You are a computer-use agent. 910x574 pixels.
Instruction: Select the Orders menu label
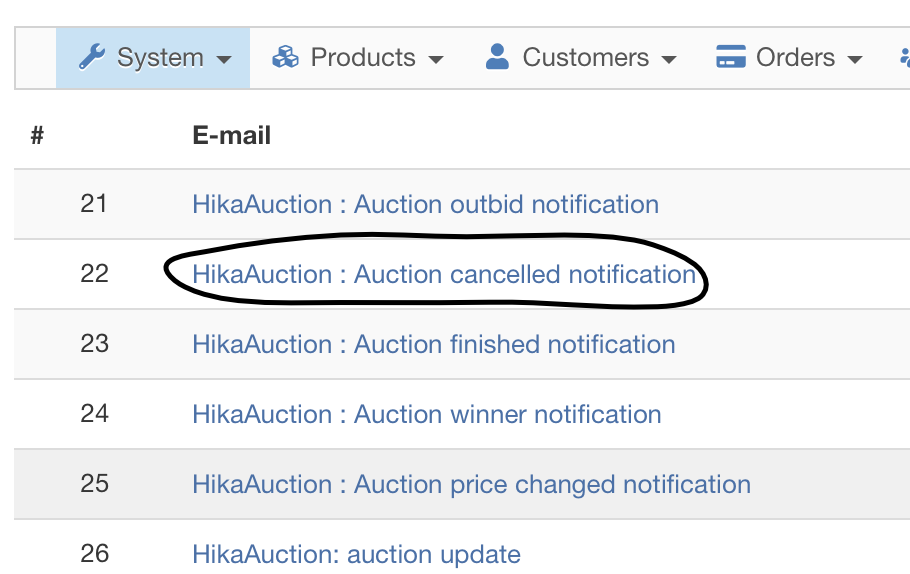(795, 58)
